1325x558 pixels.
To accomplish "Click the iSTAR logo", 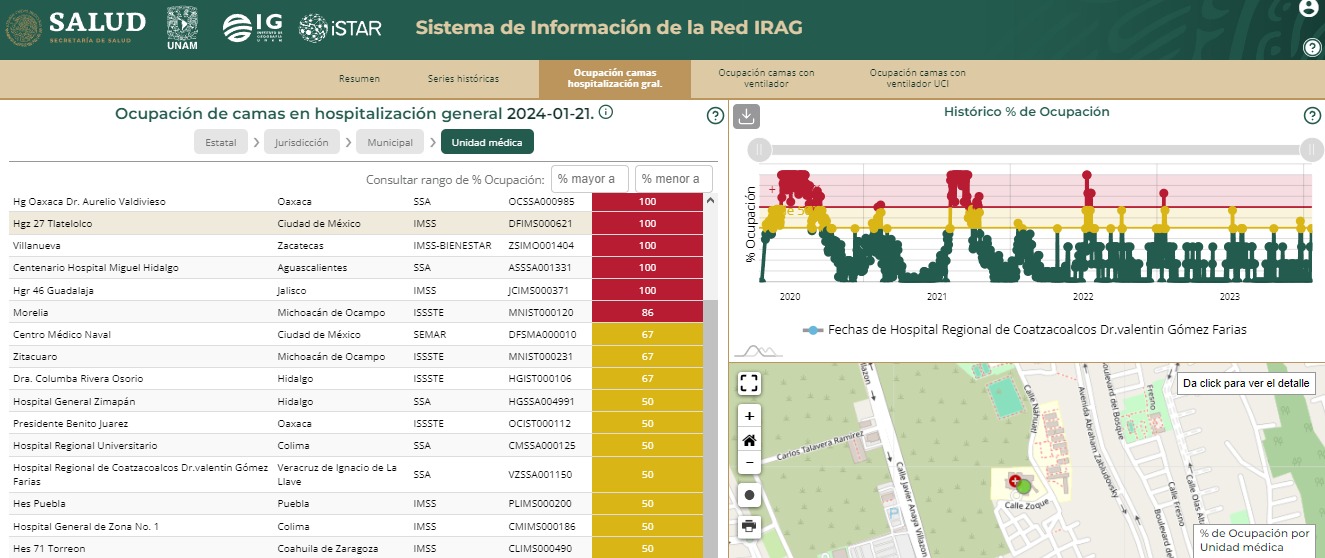I will (x=340, y=28).
